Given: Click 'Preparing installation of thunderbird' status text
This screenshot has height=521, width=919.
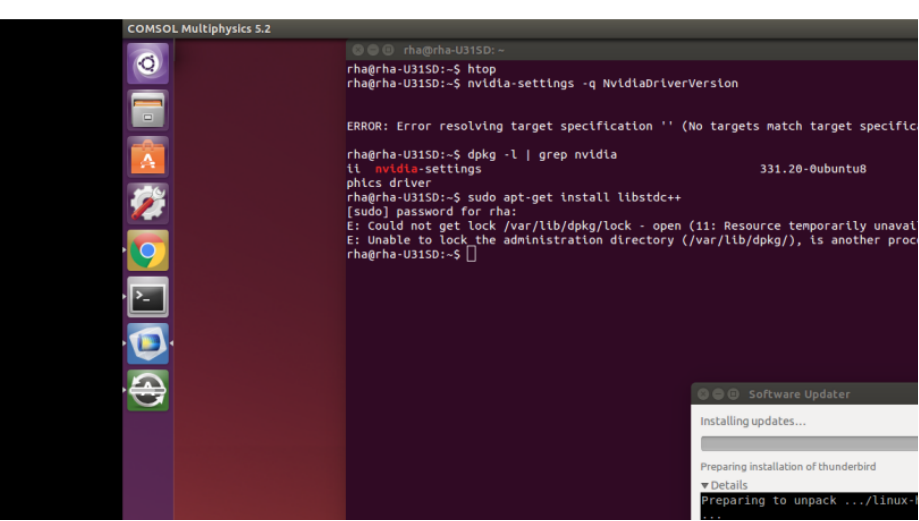Looking at the screenshot, I should [788, 466].
